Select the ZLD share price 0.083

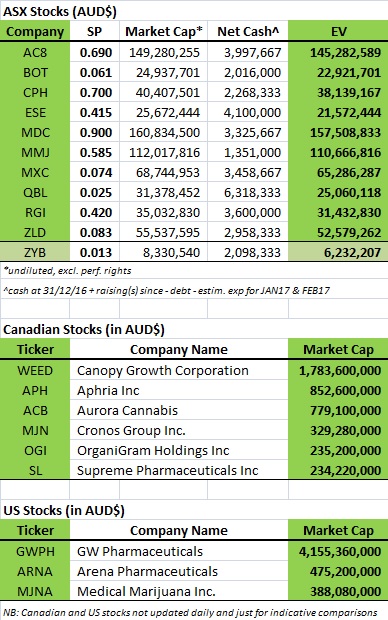pos(95,232)
